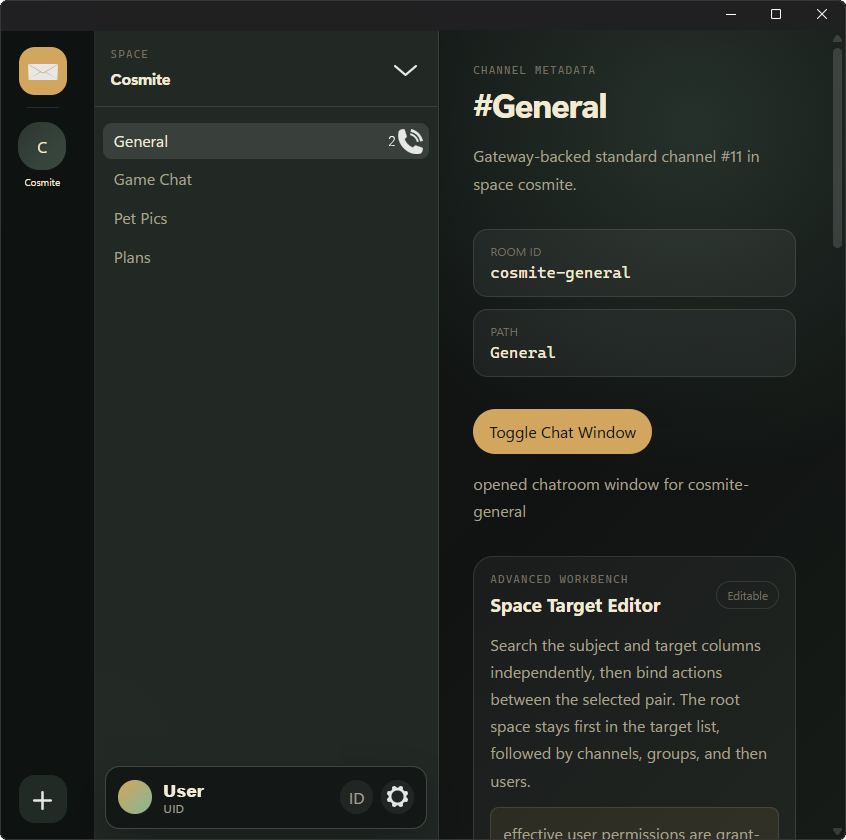
Task: Open user settings gear icon
Action: [397, 797]
